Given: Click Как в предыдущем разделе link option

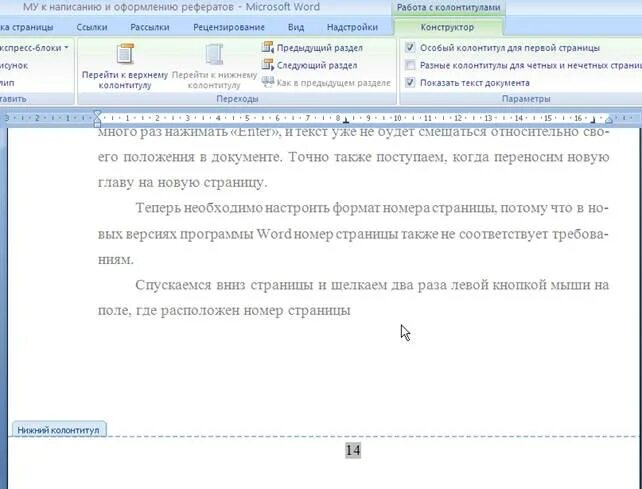Looking at the screenshot, I should tap(326, 83).
